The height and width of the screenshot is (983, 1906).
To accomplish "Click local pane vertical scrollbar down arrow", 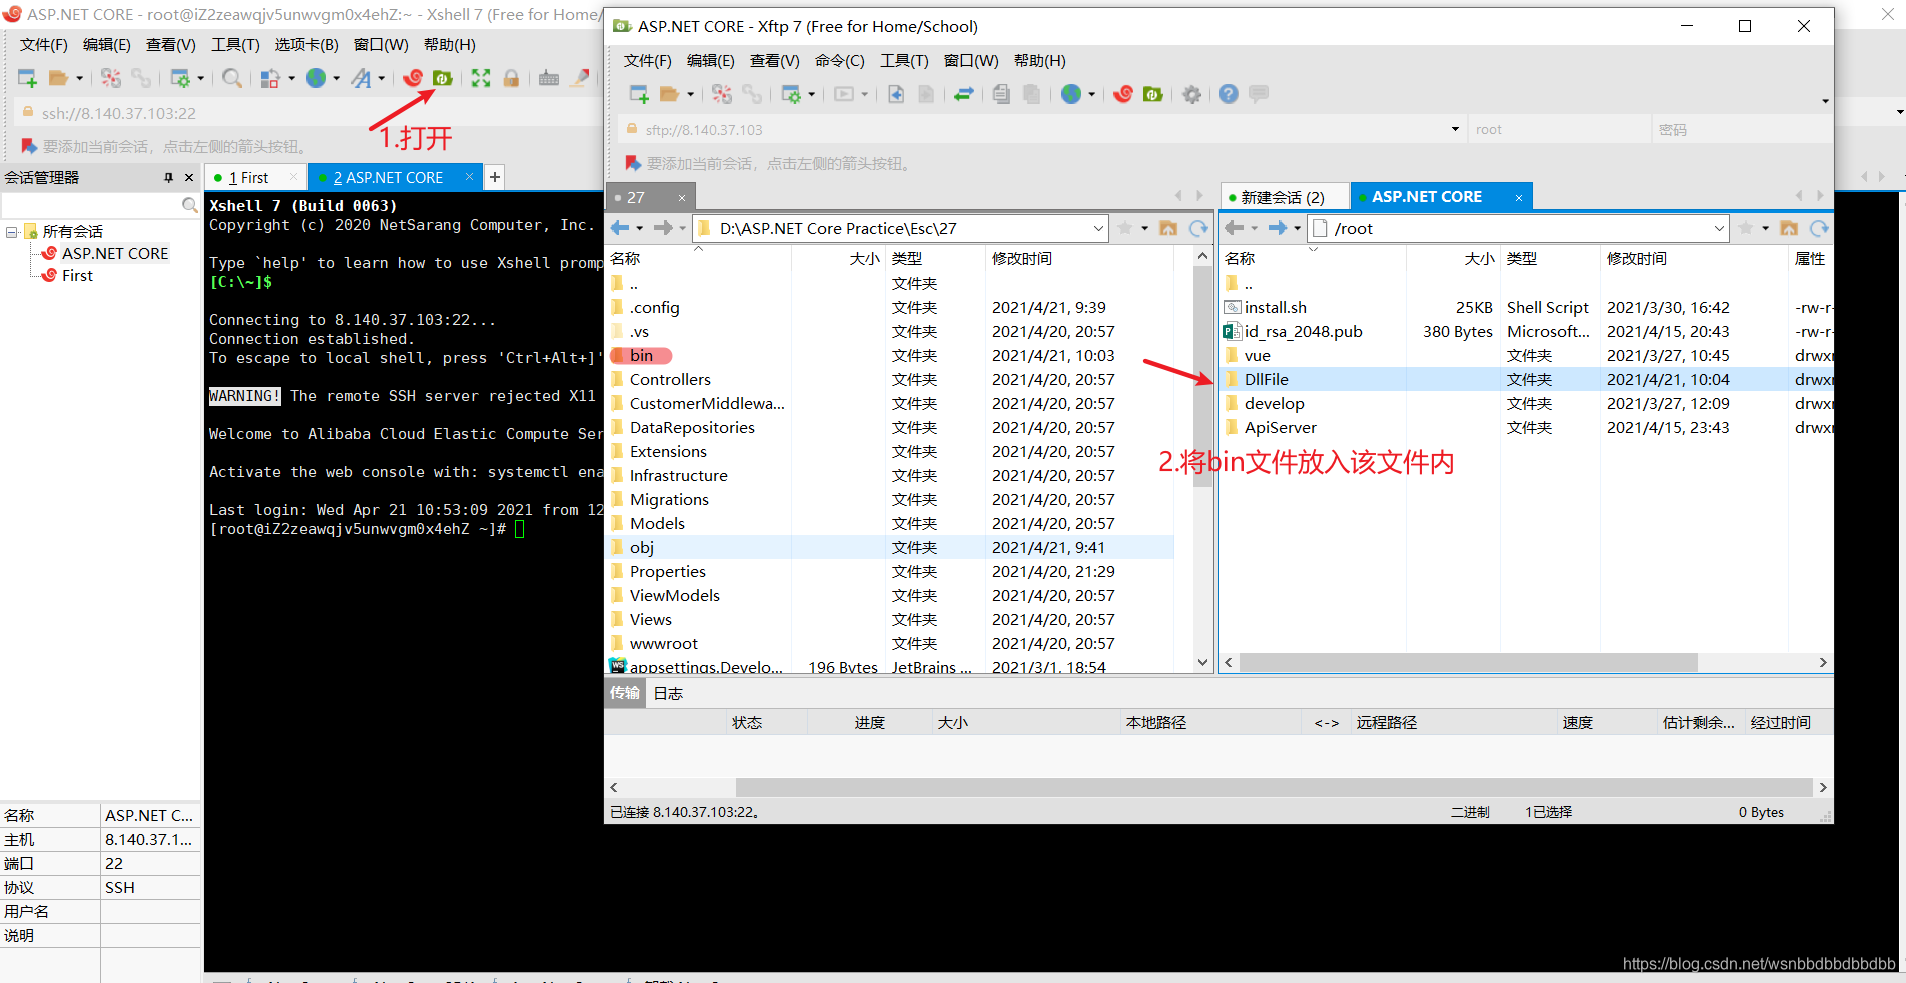I will click(x=1202, y=662).
